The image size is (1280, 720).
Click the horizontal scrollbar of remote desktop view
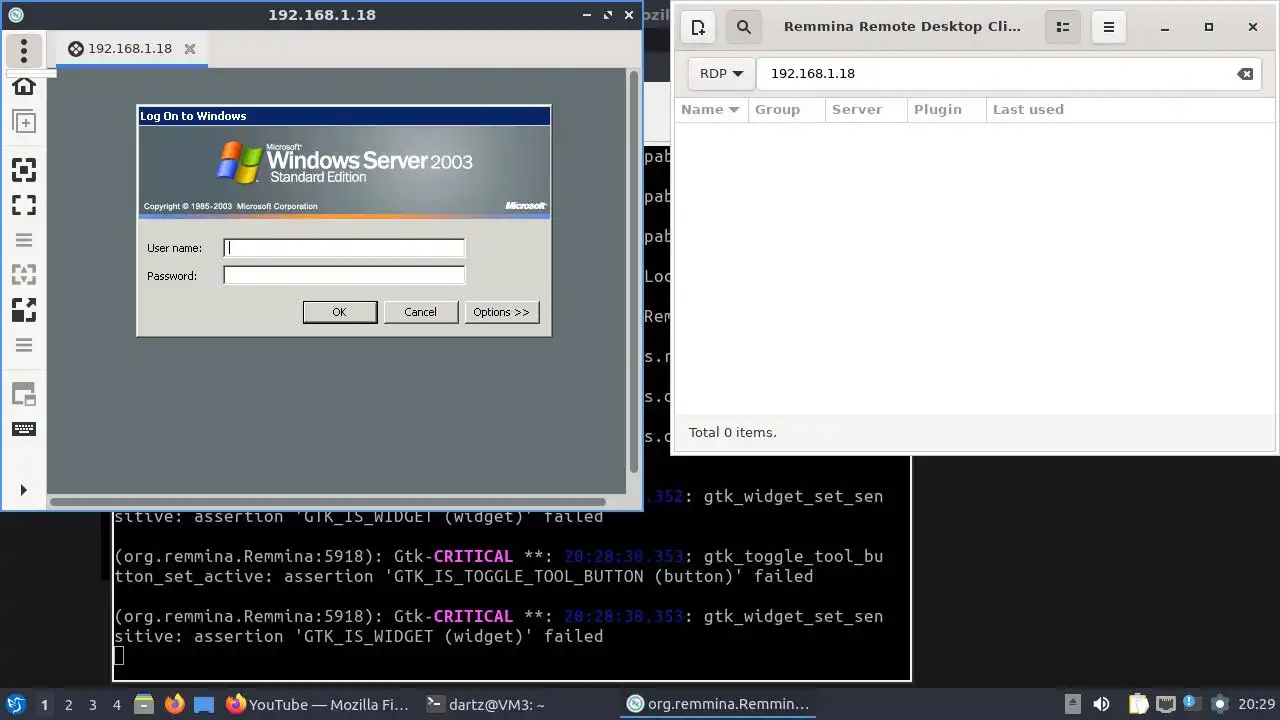click(x=328, y=502)
